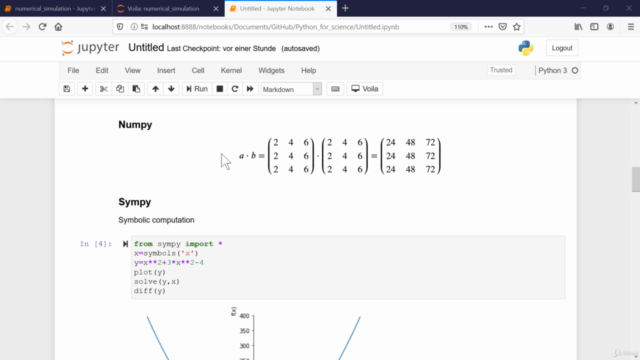Open Jupyter home via logo
Screen dimensions: 640x360
click(x=90, y=48)
